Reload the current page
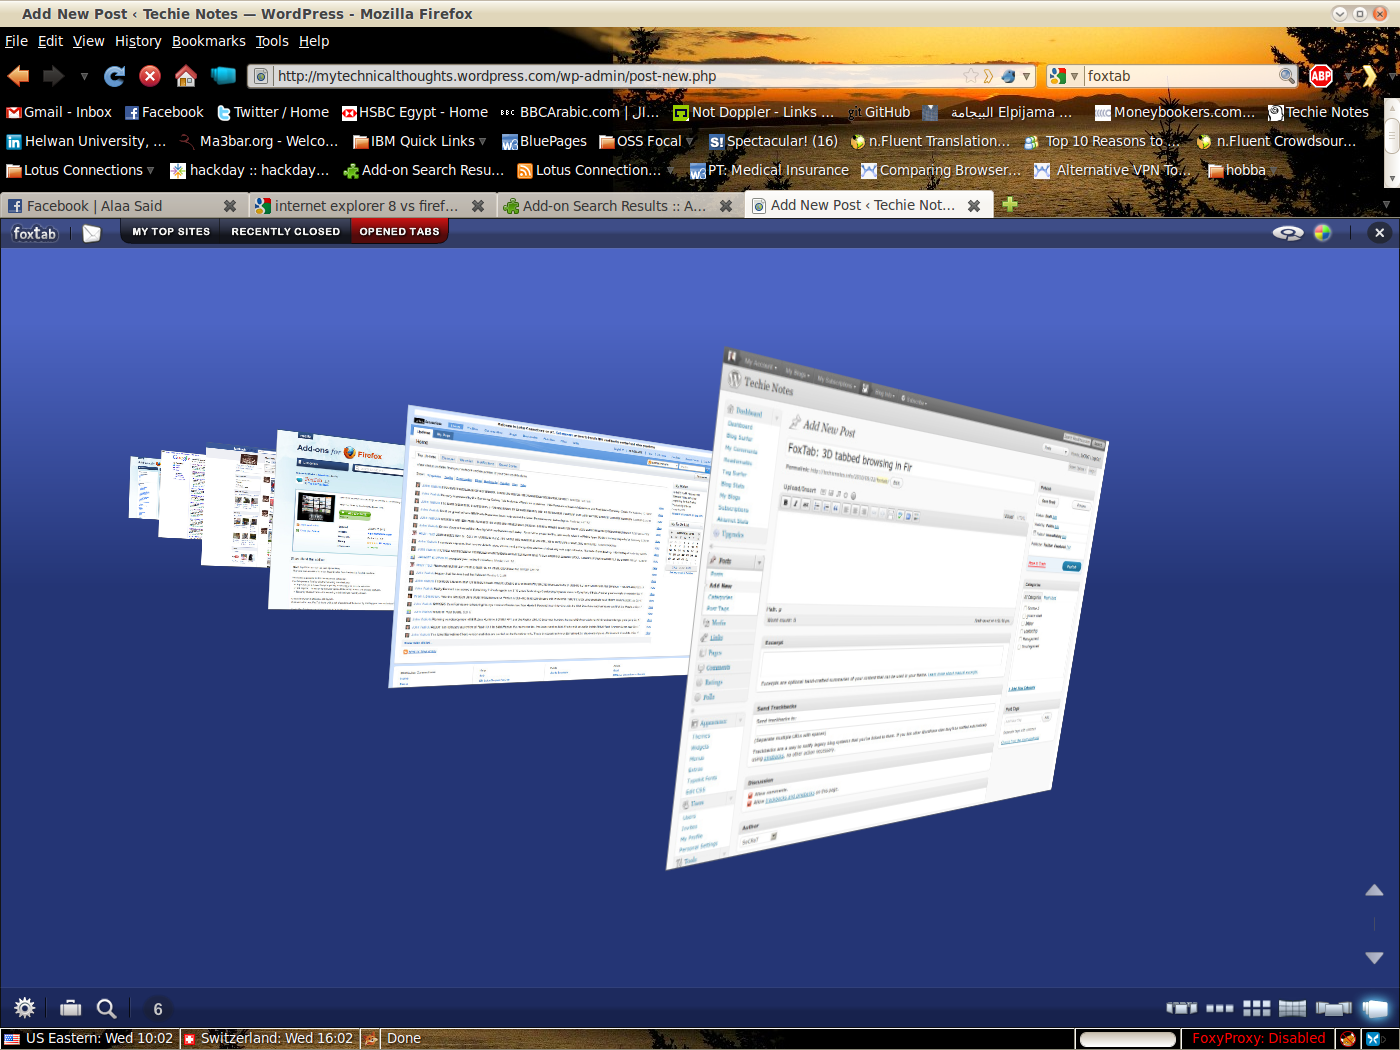The image size is (1400, 1050). point(115,76)
